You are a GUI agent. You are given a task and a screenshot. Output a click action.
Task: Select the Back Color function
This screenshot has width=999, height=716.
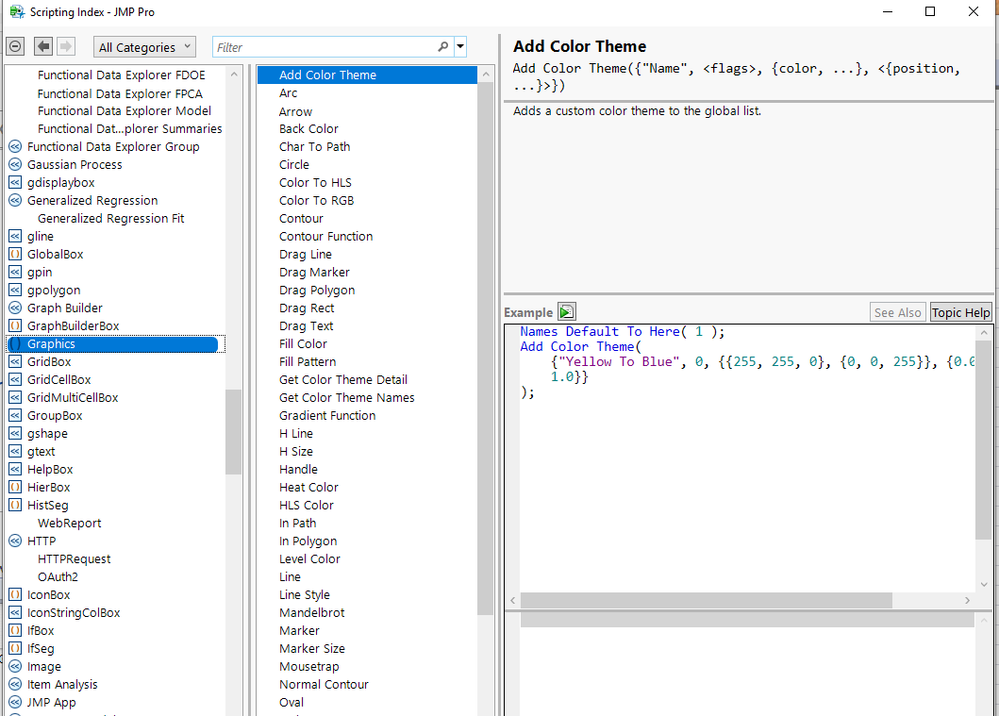pos(308,129)
